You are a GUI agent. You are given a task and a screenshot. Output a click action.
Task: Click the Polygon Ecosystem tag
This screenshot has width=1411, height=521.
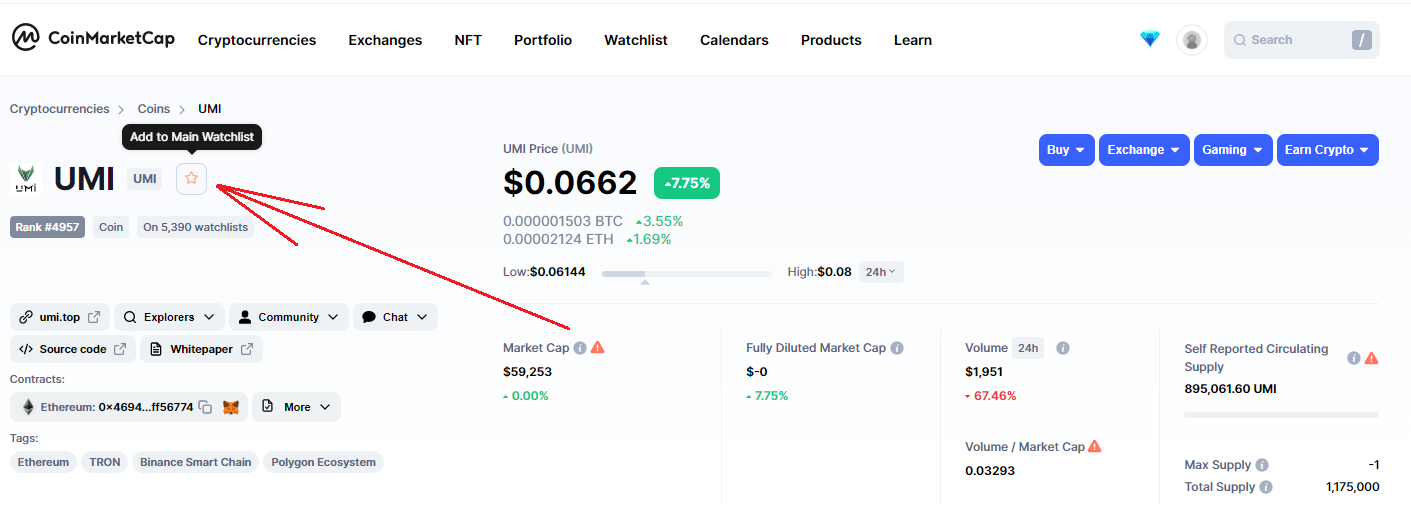tap(324, 462)
